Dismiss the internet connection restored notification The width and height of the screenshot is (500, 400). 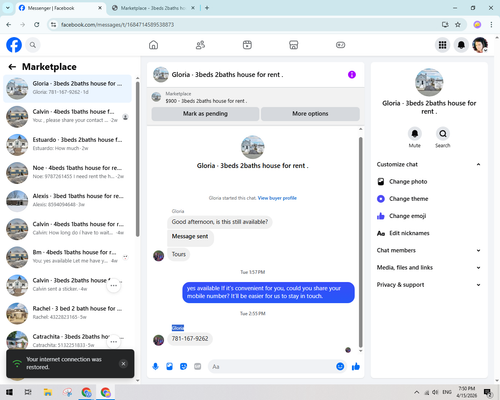click(x=123, y=363)
